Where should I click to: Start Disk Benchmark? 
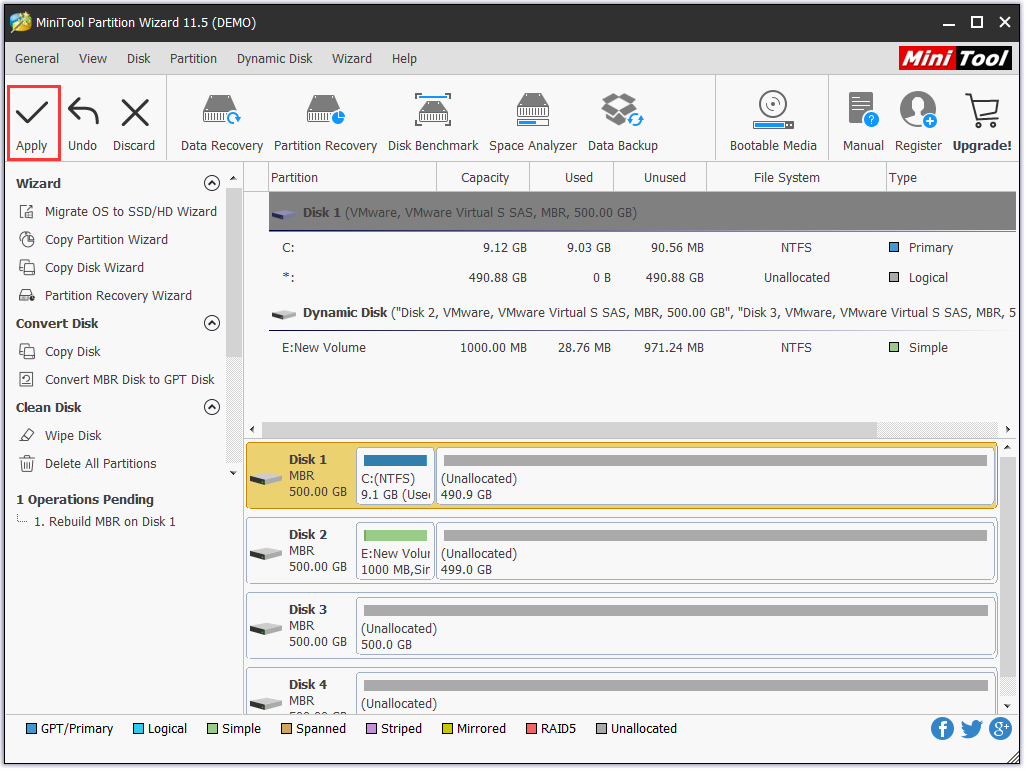tap(433, 123)
